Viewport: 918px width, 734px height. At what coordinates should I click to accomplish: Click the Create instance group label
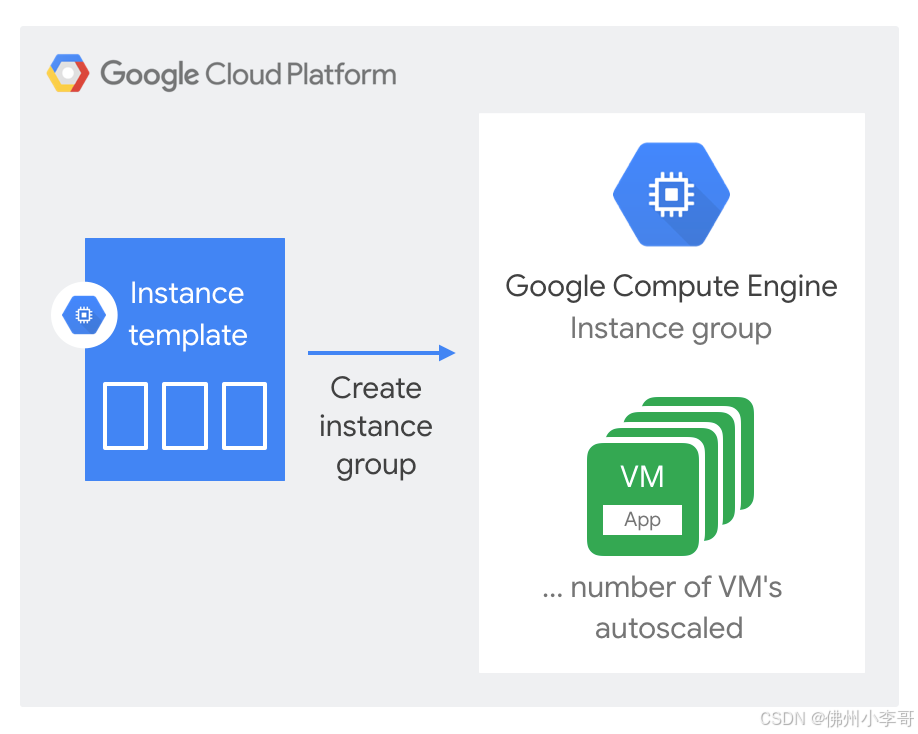[x=376, y=426]
